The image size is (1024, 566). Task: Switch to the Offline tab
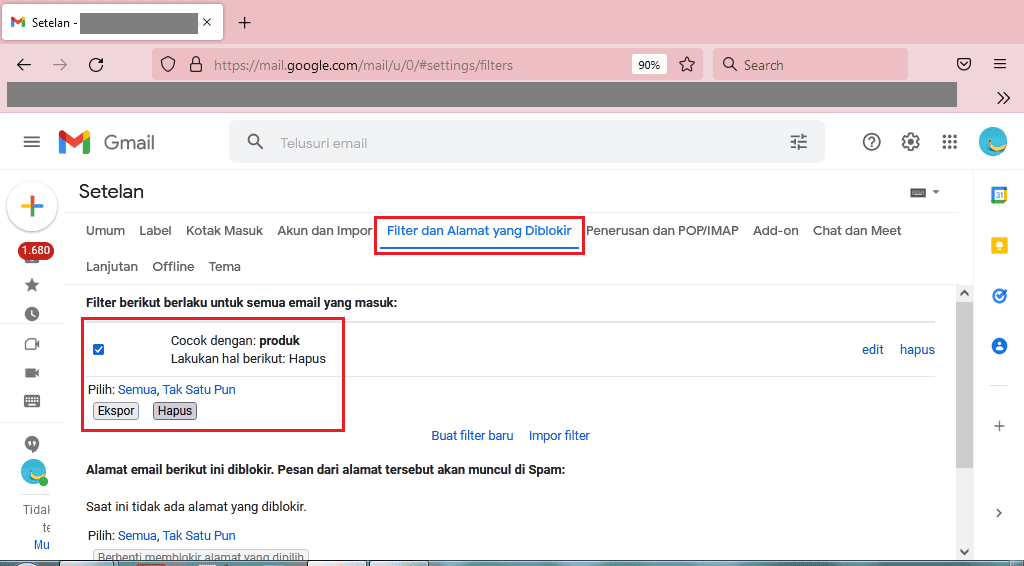173,266
